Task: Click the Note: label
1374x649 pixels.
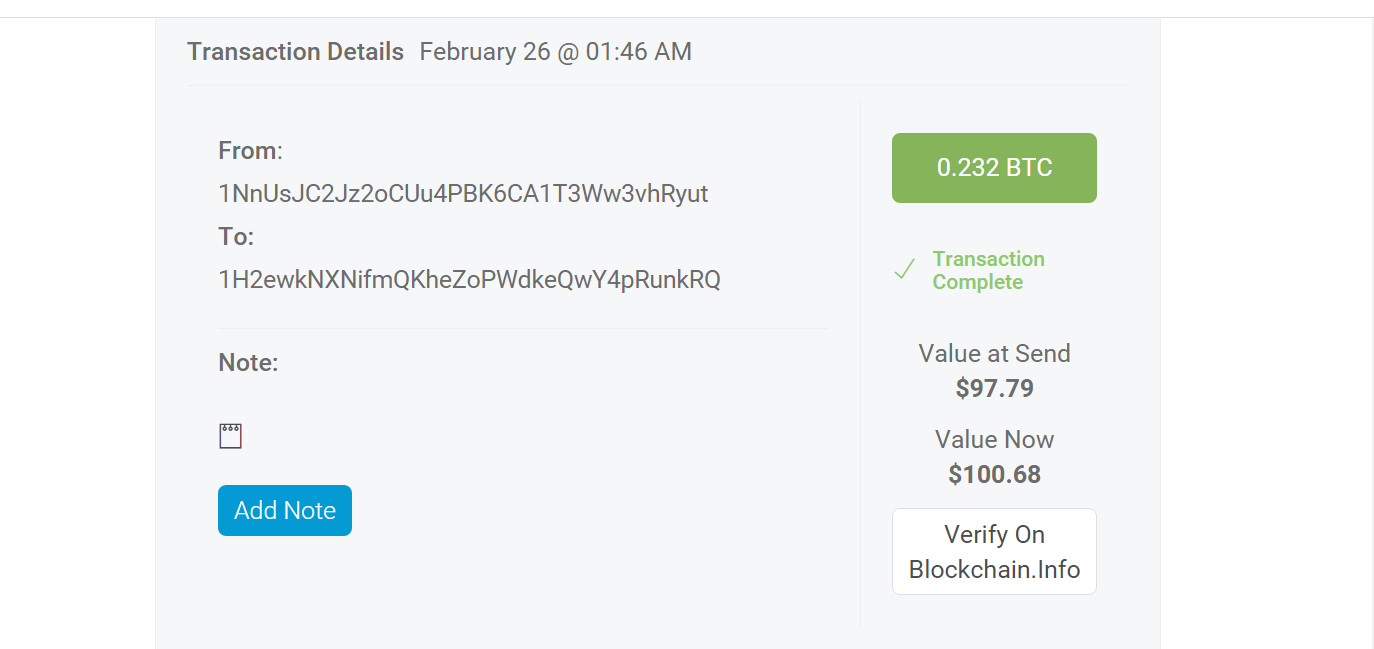Action: [248, 363]
